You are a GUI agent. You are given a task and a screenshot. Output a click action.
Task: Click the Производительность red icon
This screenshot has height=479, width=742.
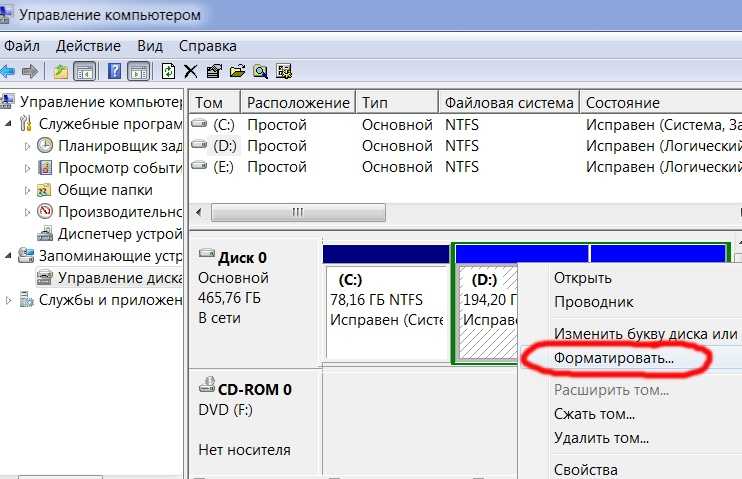45,211
